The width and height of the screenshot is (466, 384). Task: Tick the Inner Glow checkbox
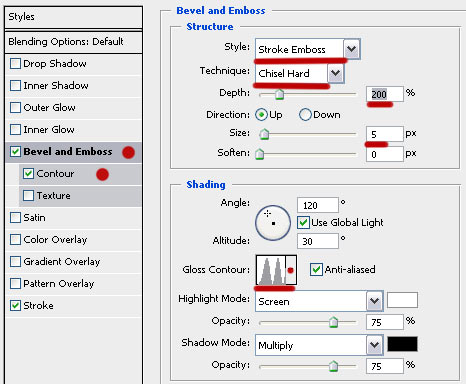pyautogui.click(x=15, y=129)
